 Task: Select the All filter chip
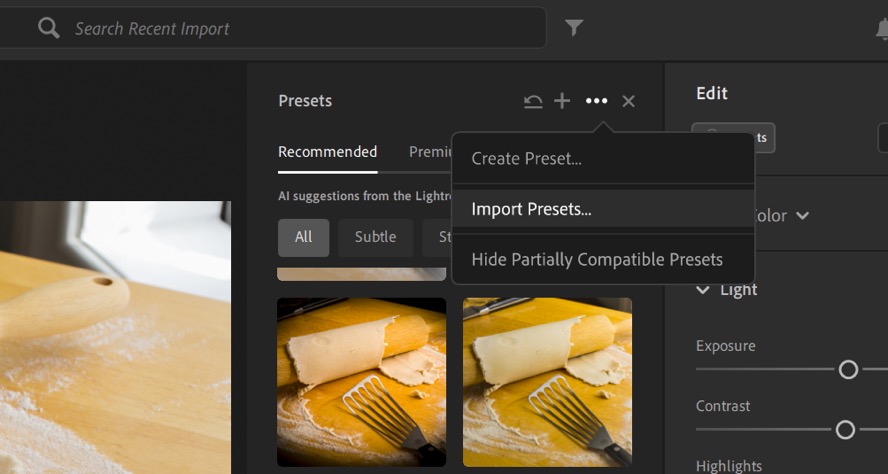pos(303,237)
